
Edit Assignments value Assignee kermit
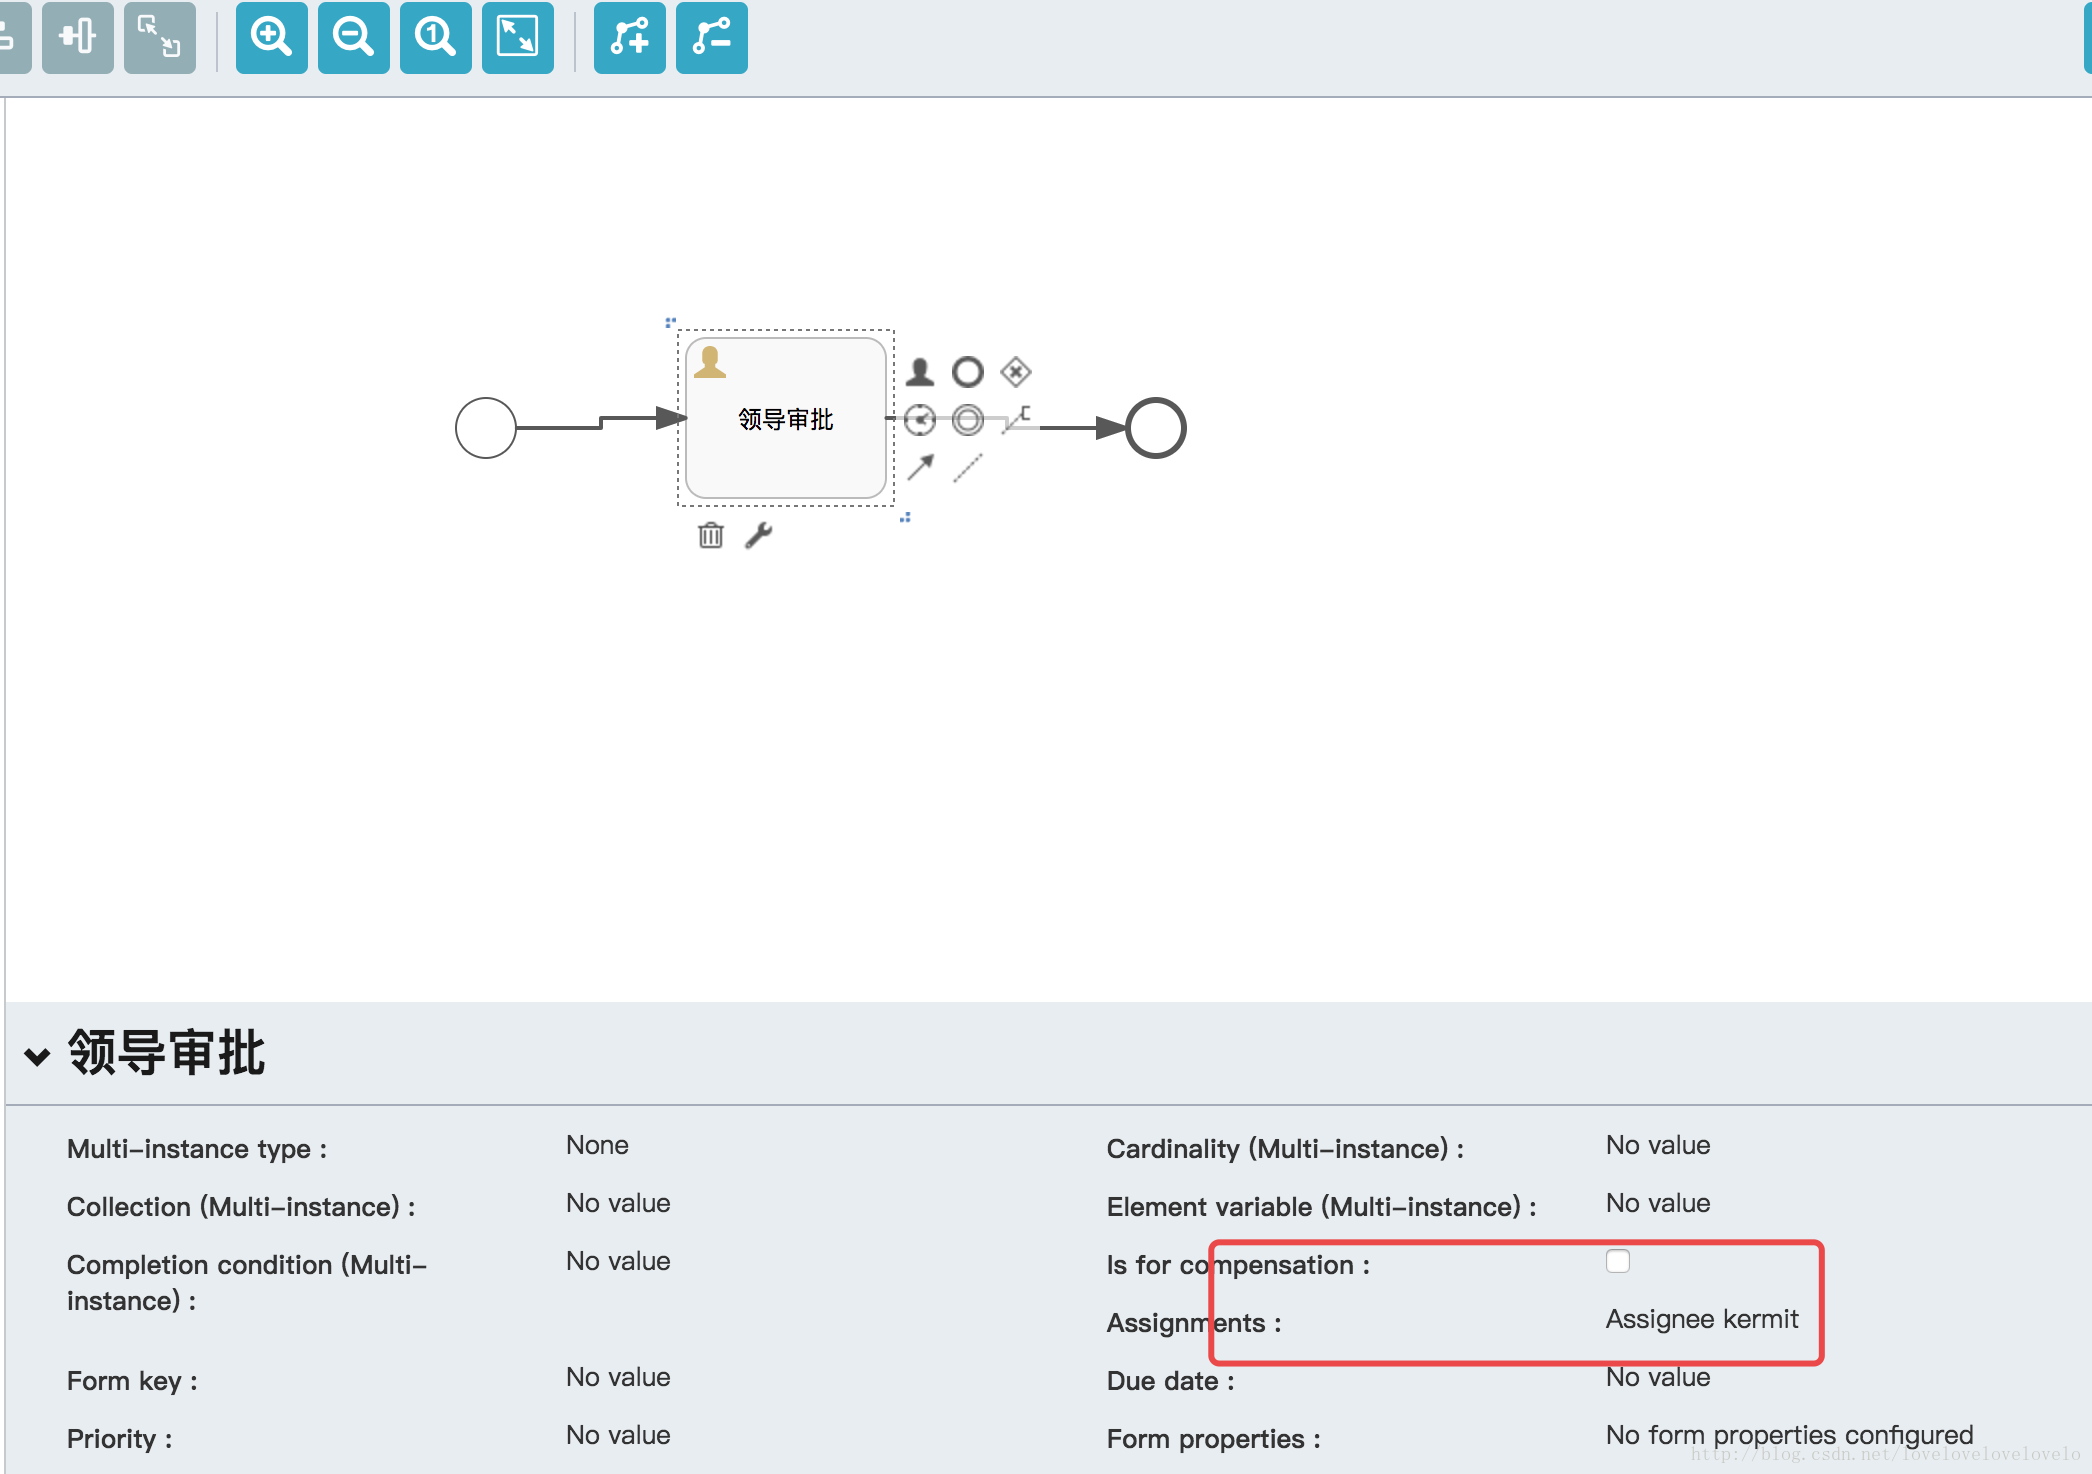tap(1702, 1319)
